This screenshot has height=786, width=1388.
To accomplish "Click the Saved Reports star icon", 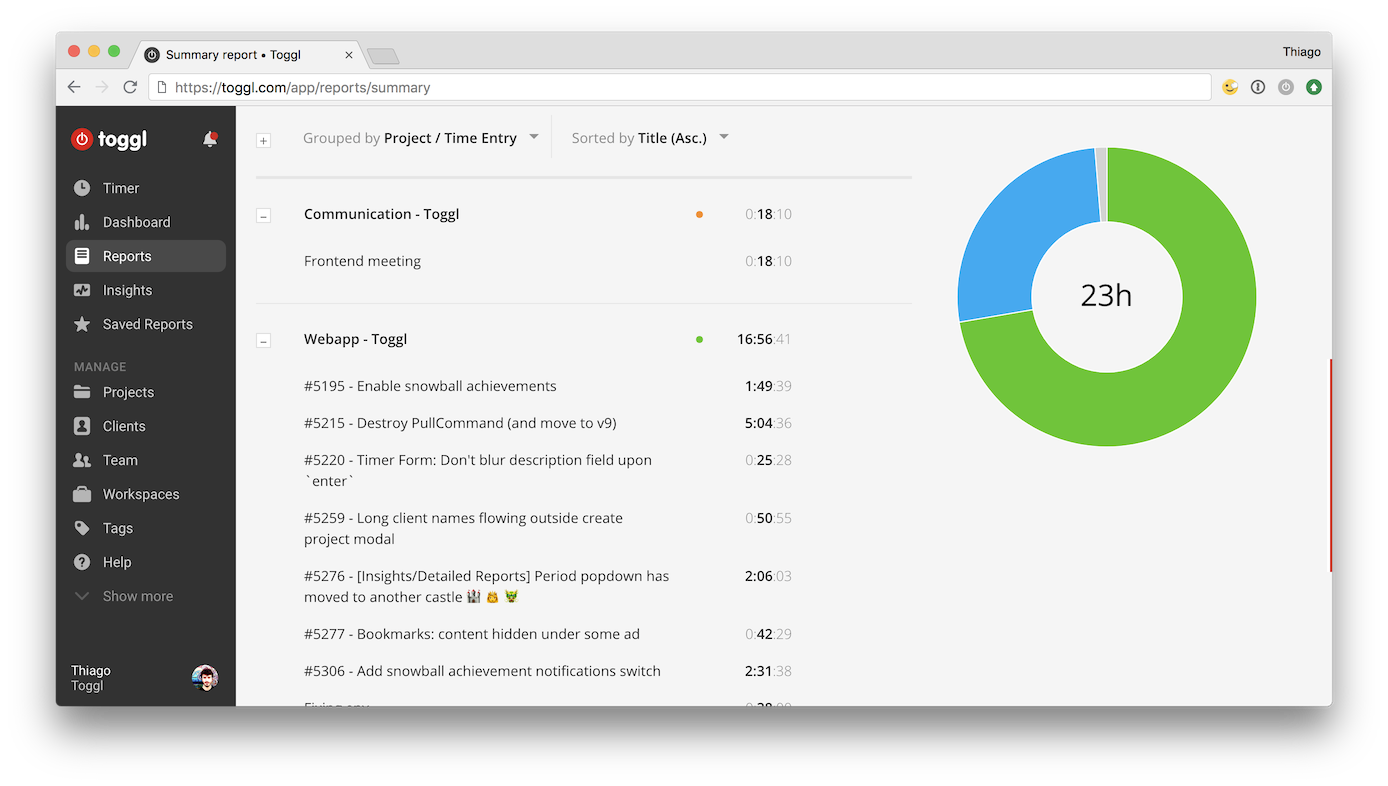I will 82,324.
